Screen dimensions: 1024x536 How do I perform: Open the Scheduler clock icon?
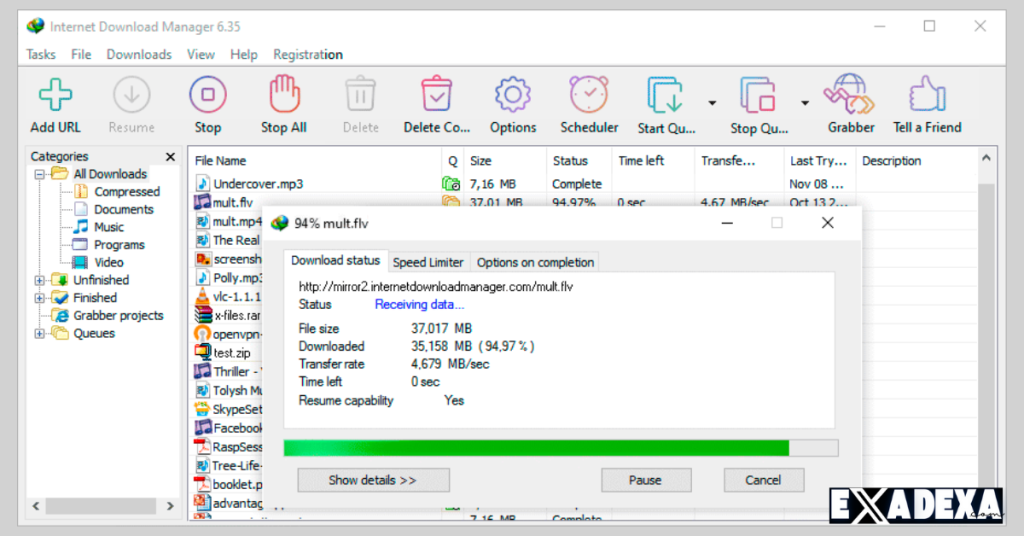(x=589, y=95)
